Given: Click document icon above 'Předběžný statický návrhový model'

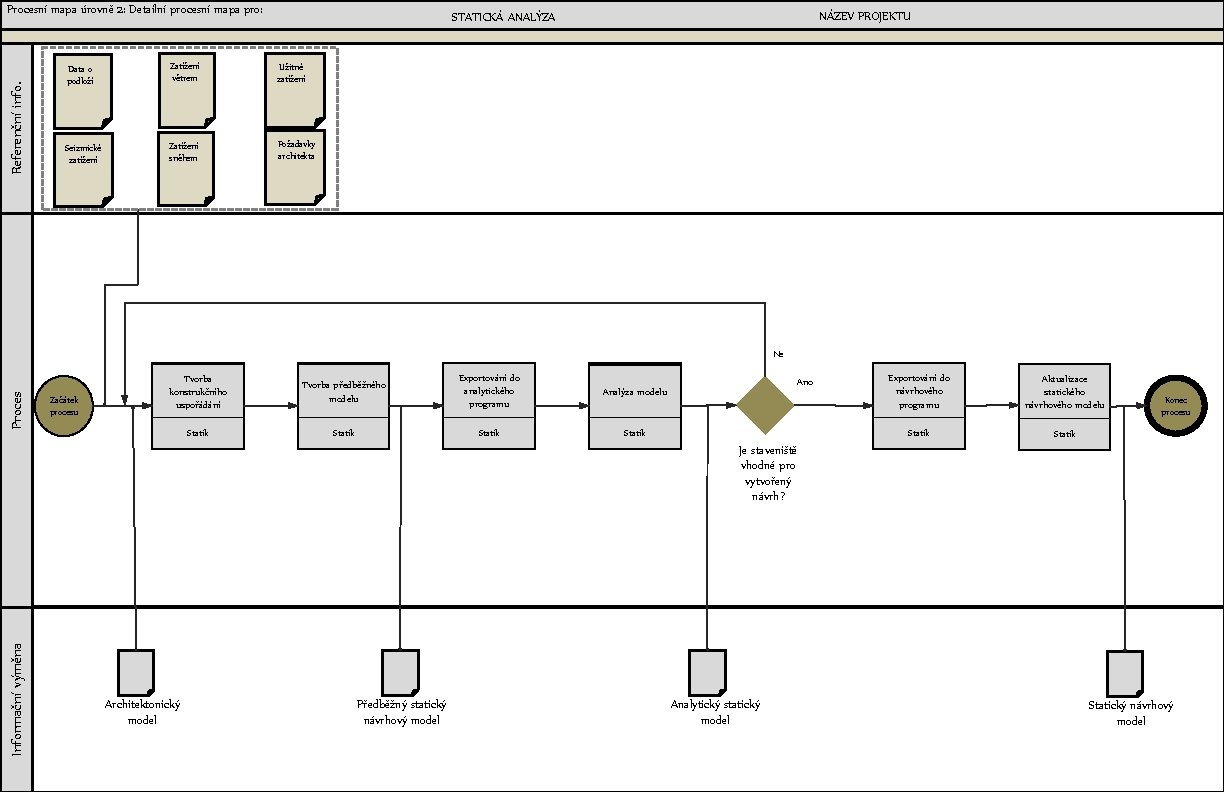Looking at the screenshot, I should 400,672.
